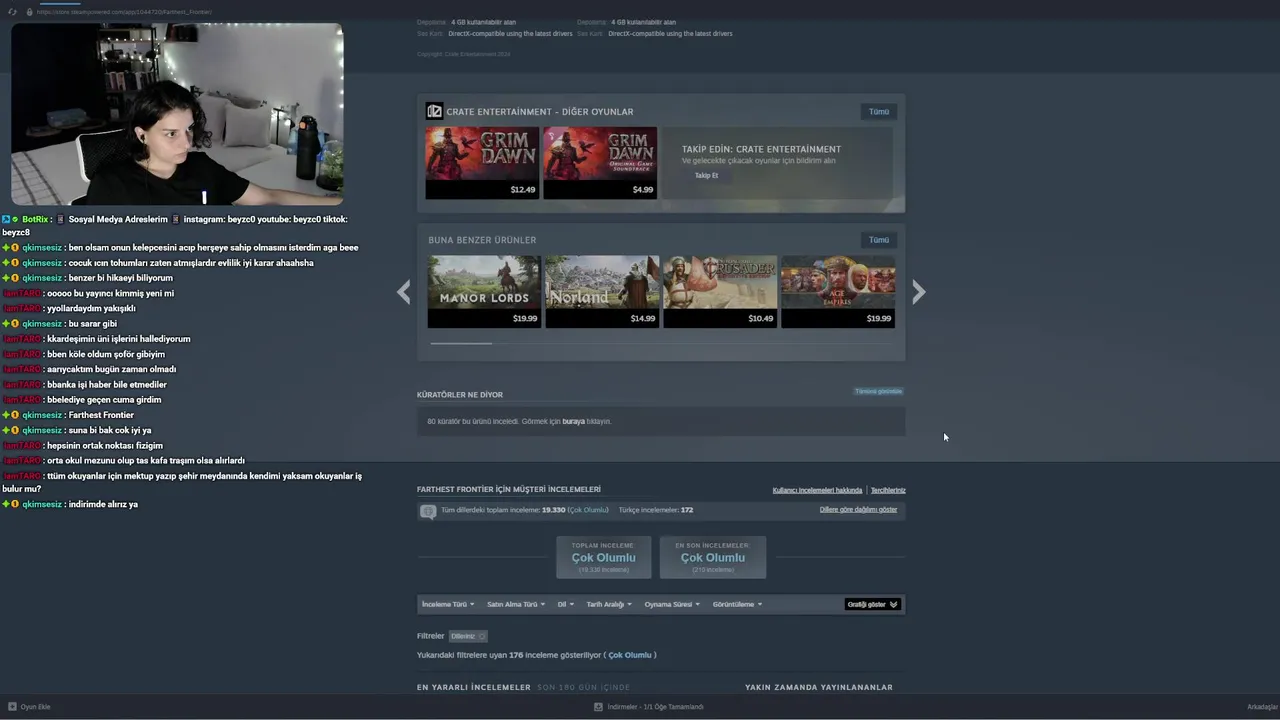
Task: Click the lock icon before the store URL
Action: (29, 12)
